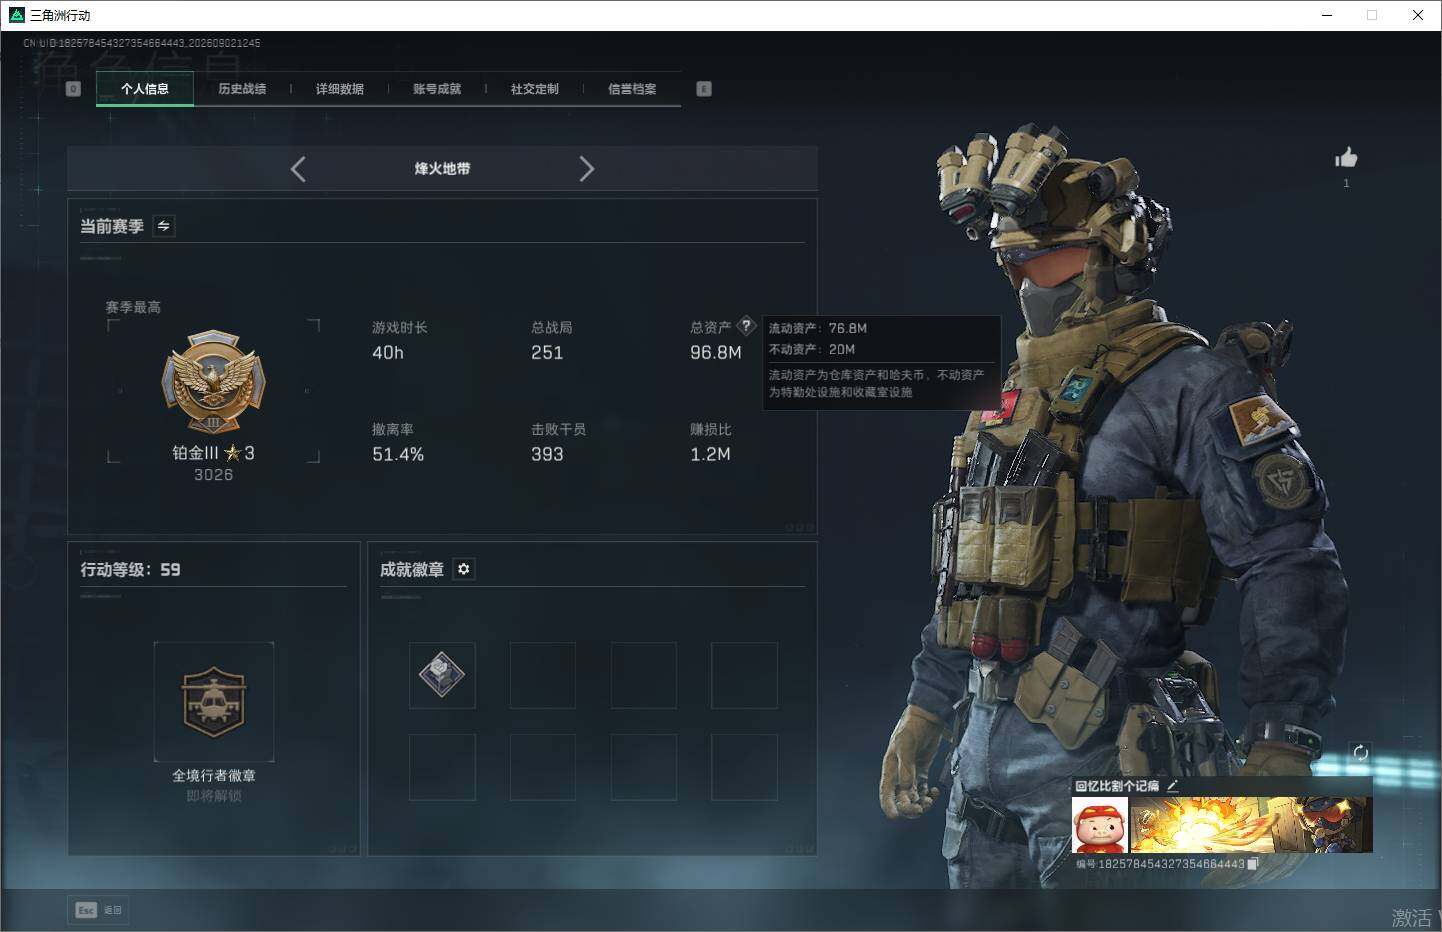Screen dimensions: 1442x932
Task: Click the Q key hint left of the tabs
Action: click(x=73, y=89)
